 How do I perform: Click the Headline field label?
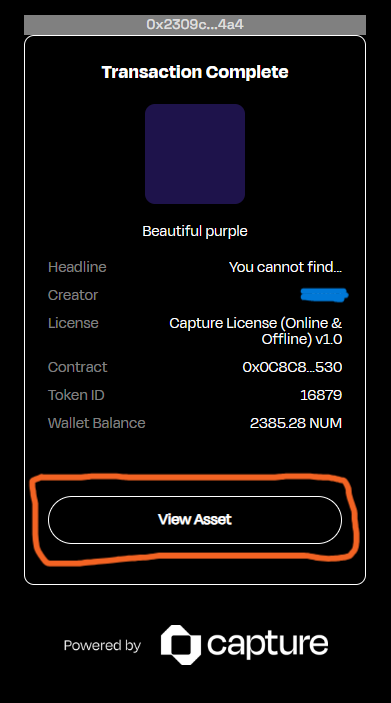point(77,267)
